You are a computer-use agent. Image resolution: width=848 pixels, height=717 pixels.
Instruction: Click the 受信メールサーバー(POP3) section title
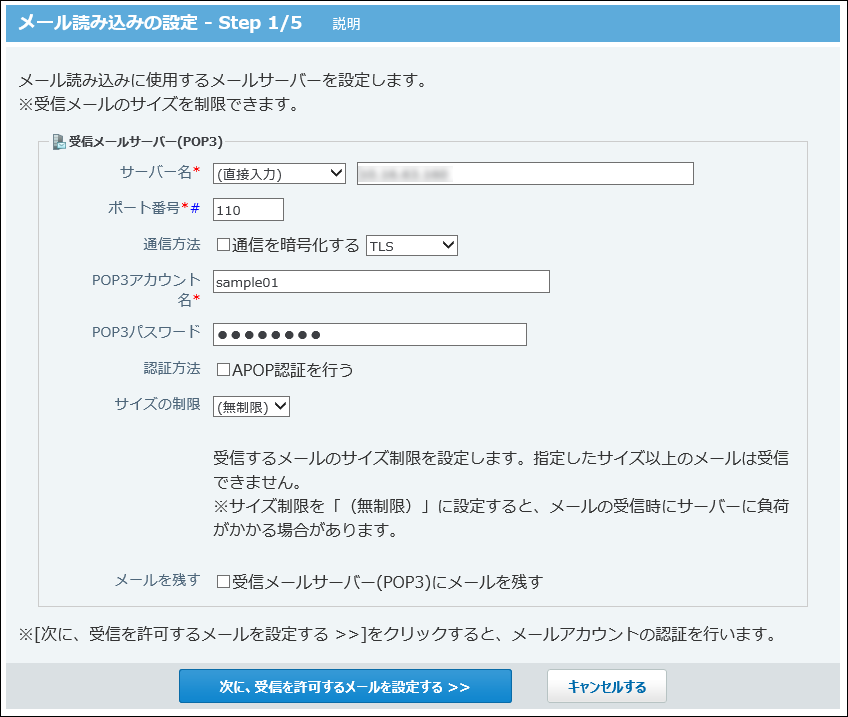coord(145,142)
